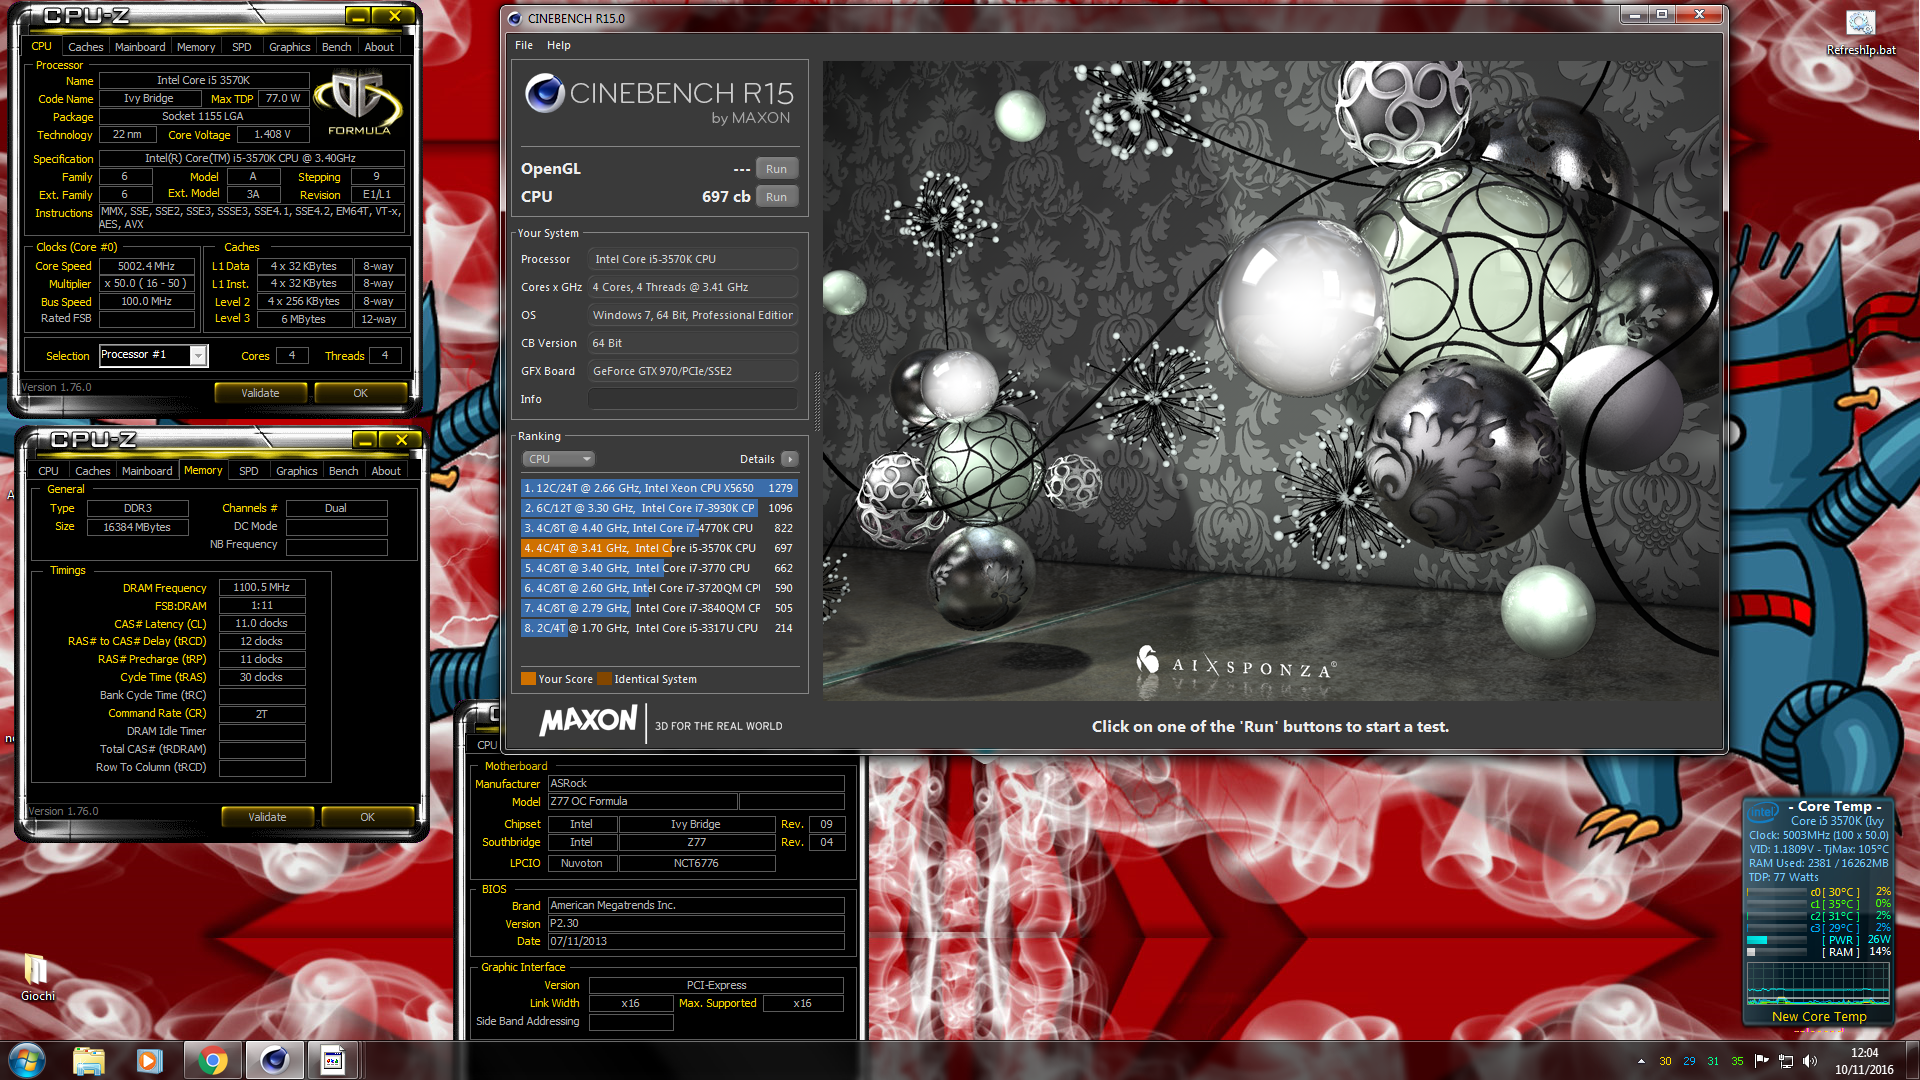Click the Cinebench R15 logo sphere icon
1920x1080 pixels.
545,93
